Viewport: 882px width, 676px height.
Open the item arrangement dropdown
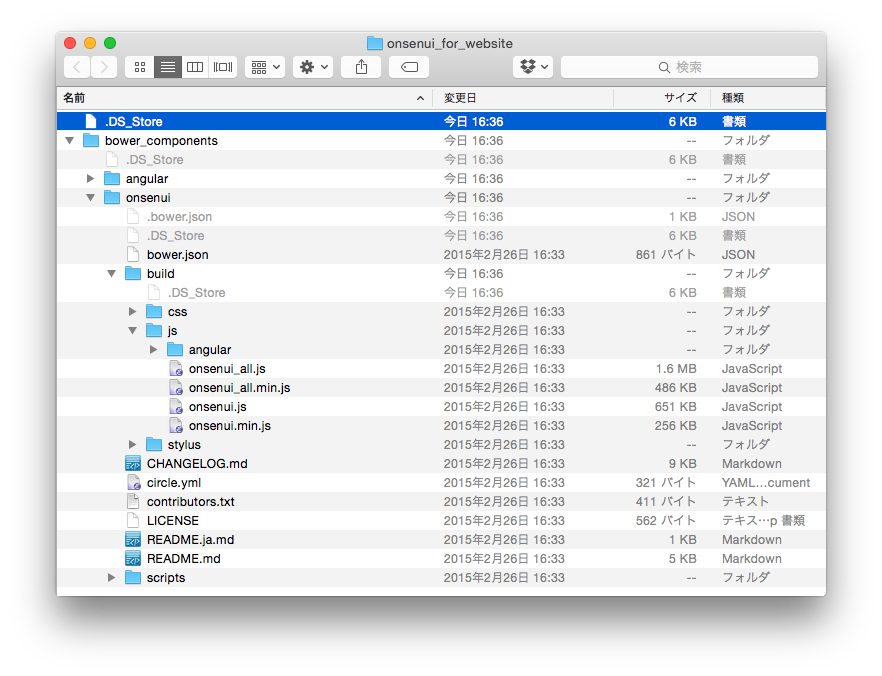tap(265, 67)
